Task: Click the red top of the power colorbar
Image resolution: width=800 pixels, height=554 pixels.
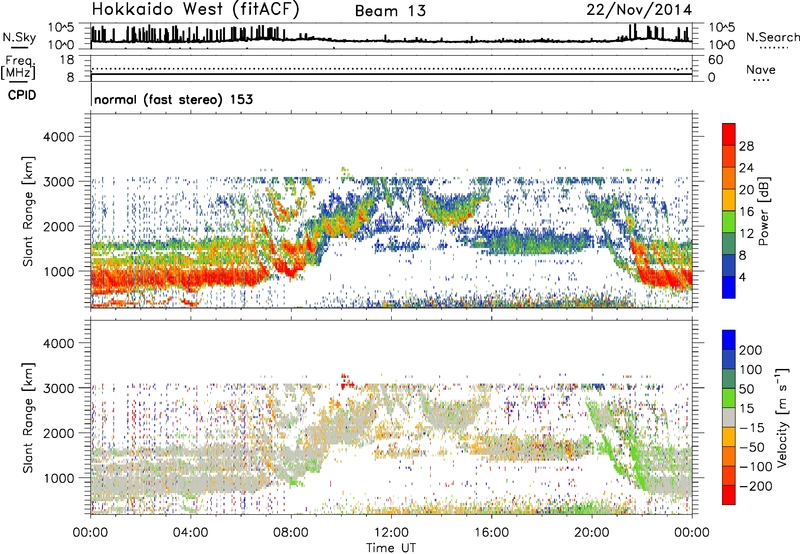Action: tap(729, 134)
